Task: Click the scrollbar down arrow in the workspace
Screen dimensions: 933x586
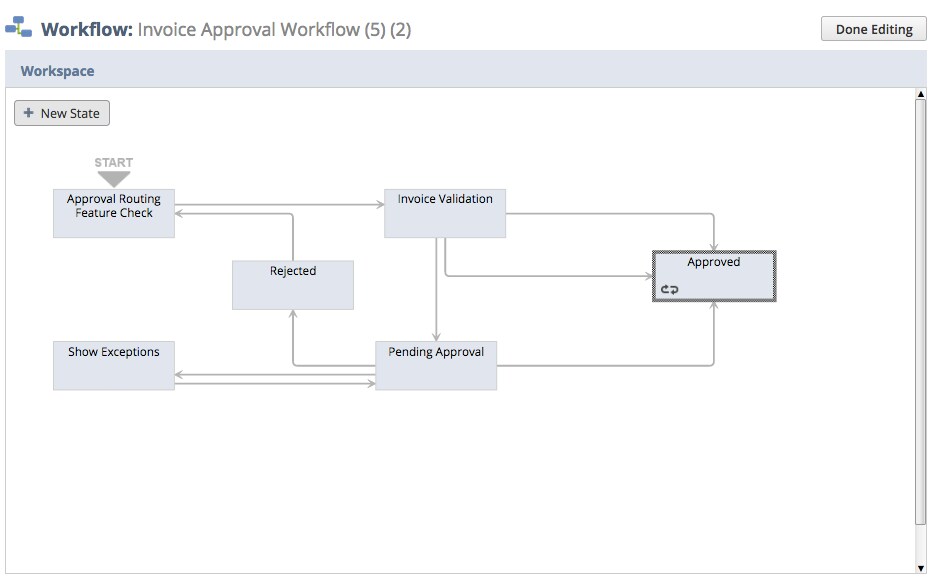Action: tap(921, 568)
